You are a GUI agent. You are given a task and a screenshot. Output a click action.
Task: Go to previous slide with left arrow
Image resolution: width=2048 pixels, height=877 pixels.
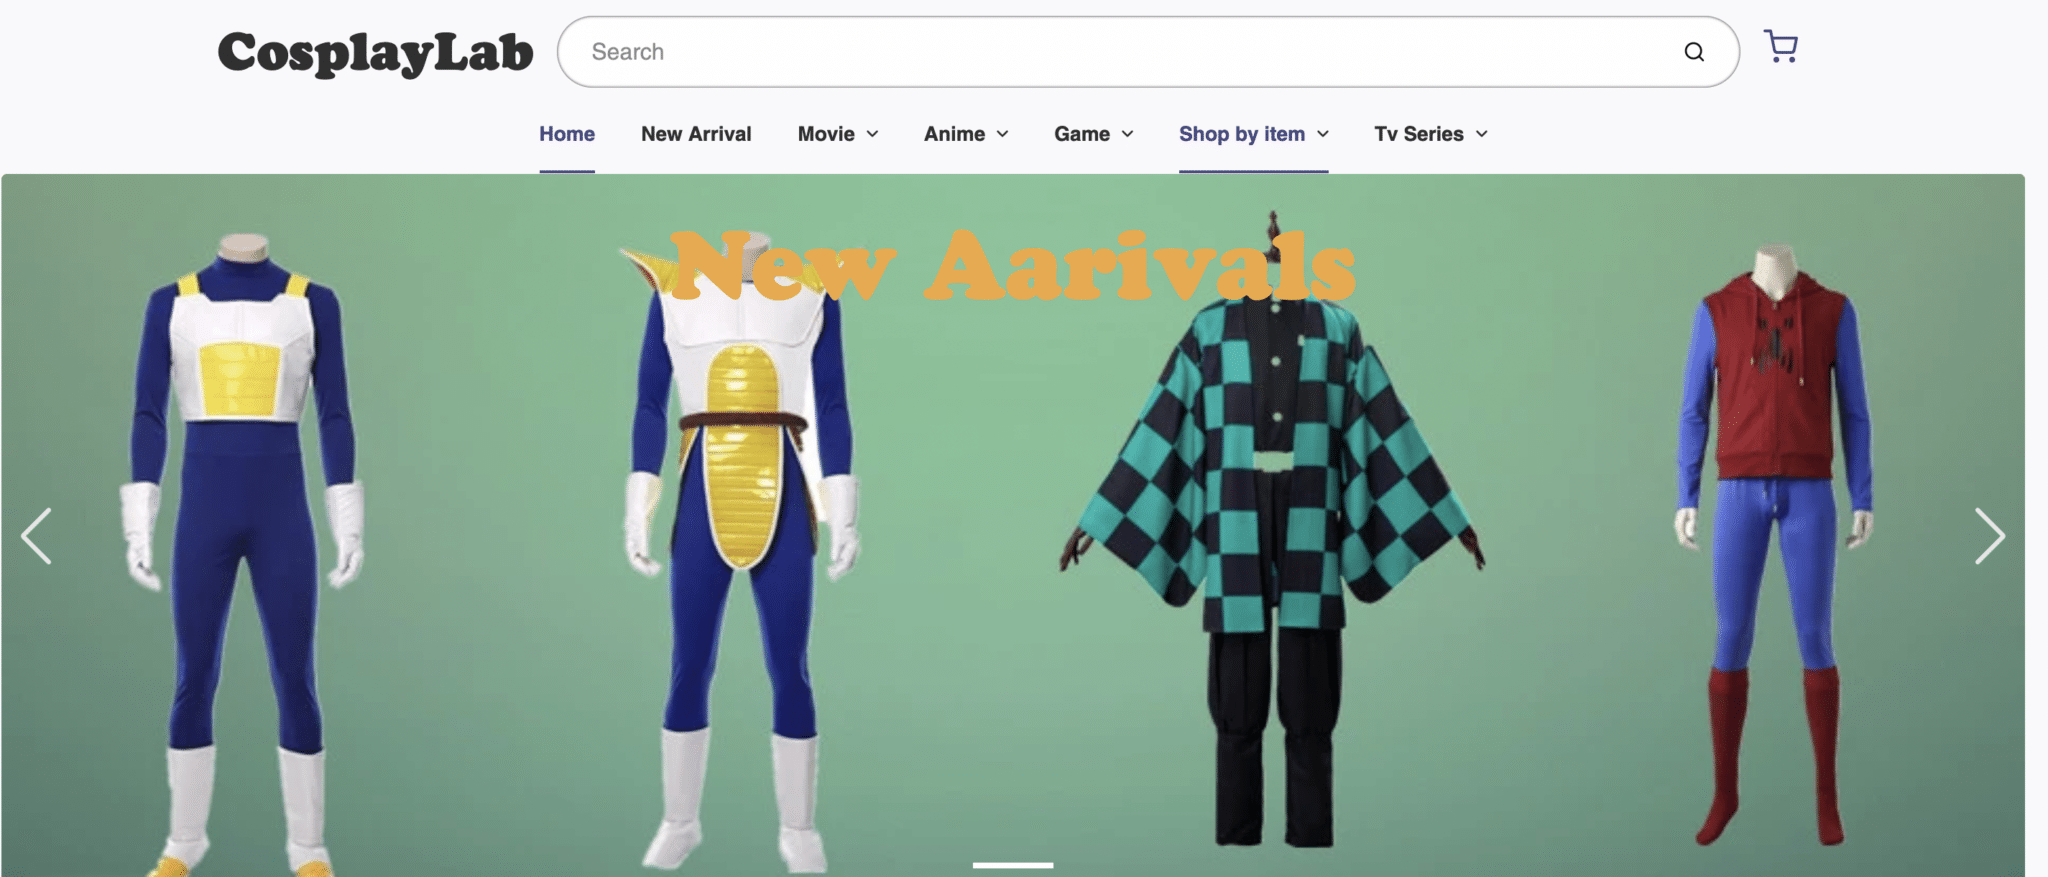click(x=37, y=536)
